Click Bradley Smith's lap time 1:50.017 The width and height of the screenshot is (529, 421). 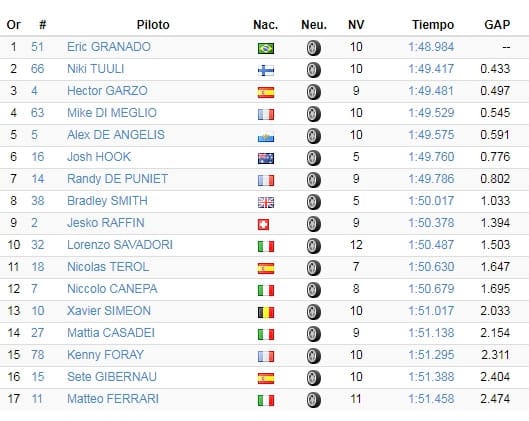click(x=431, y=201)
